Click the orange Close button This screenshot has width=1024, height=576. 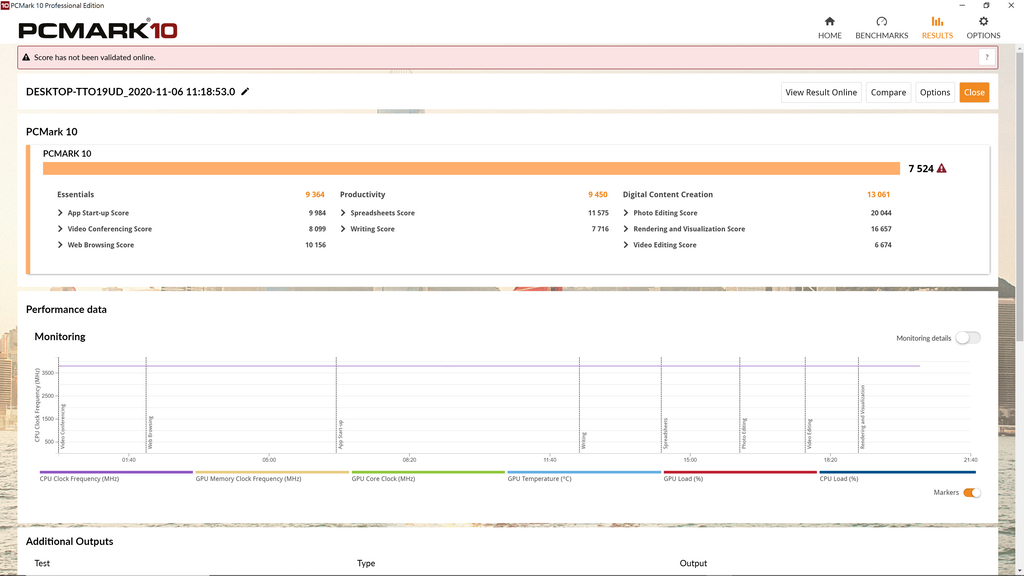tap(974, 92)
